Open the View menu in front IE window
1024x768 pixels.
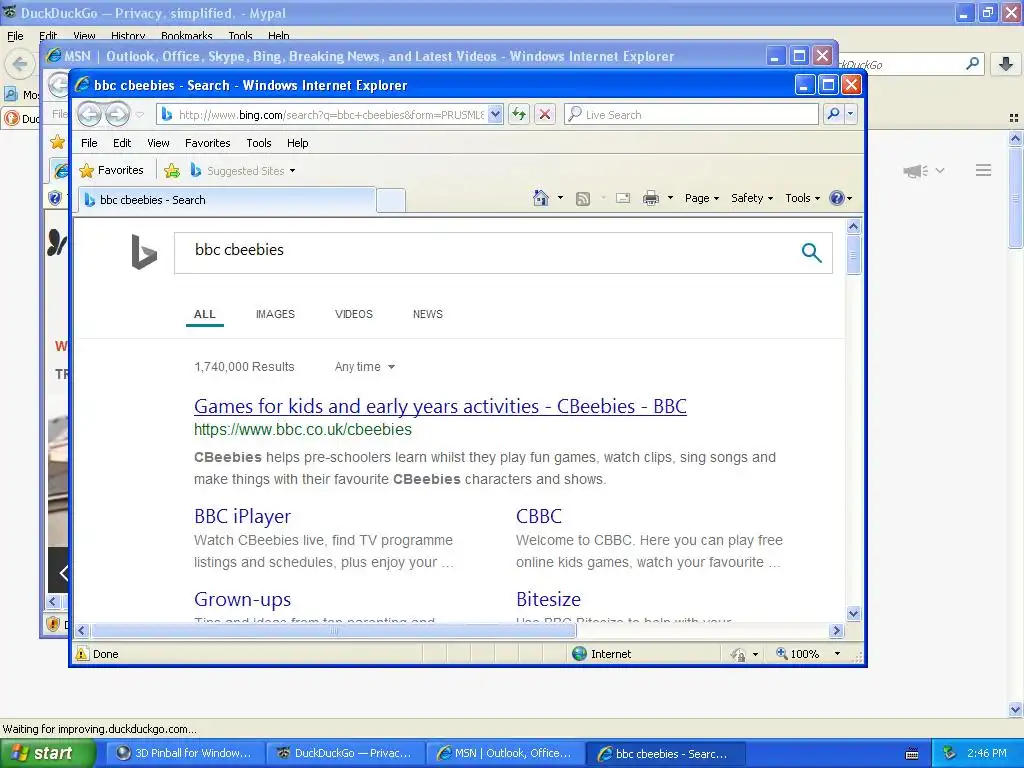tap(158, 143)
